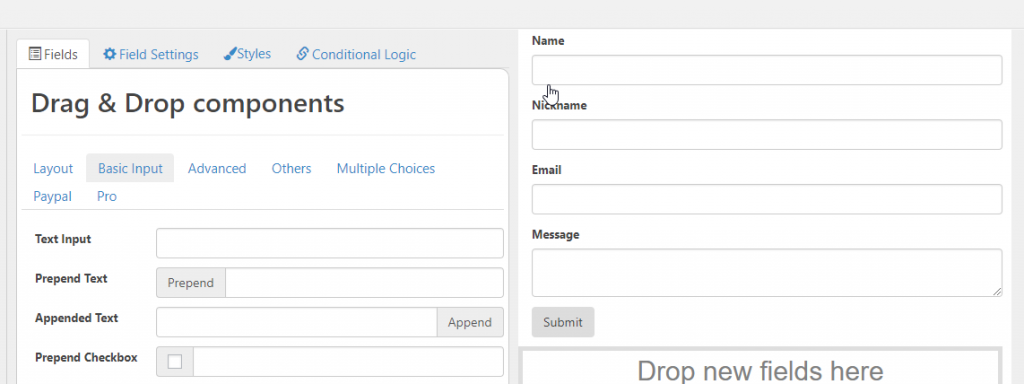Click the Prepend Checkbox text field
This screenshot has width=1024, height=384.
coord(348,362)
